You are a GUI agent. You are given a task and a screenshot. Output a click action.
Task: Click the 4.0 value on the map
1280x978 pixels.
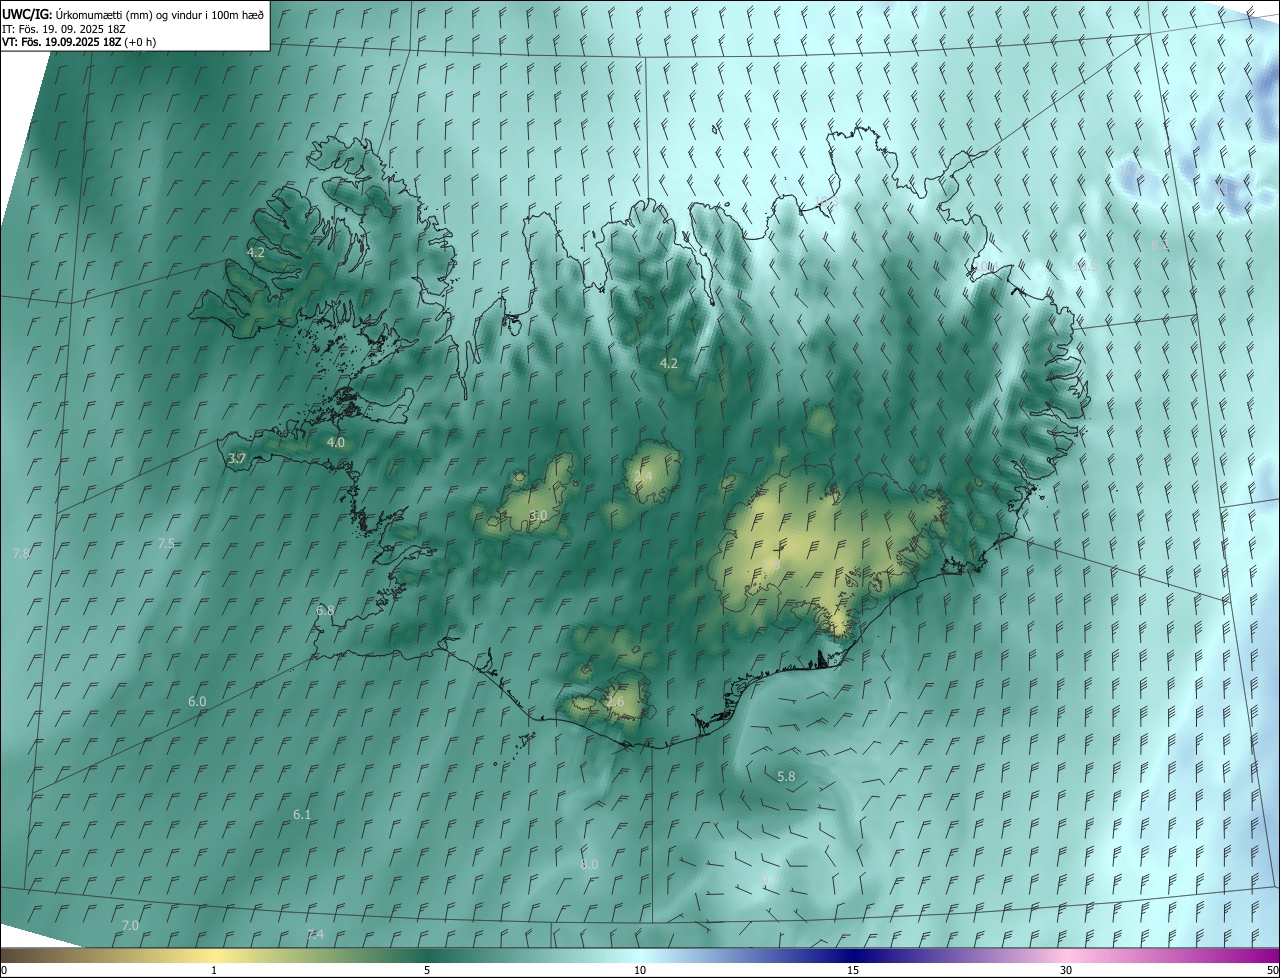coord(335,442)
